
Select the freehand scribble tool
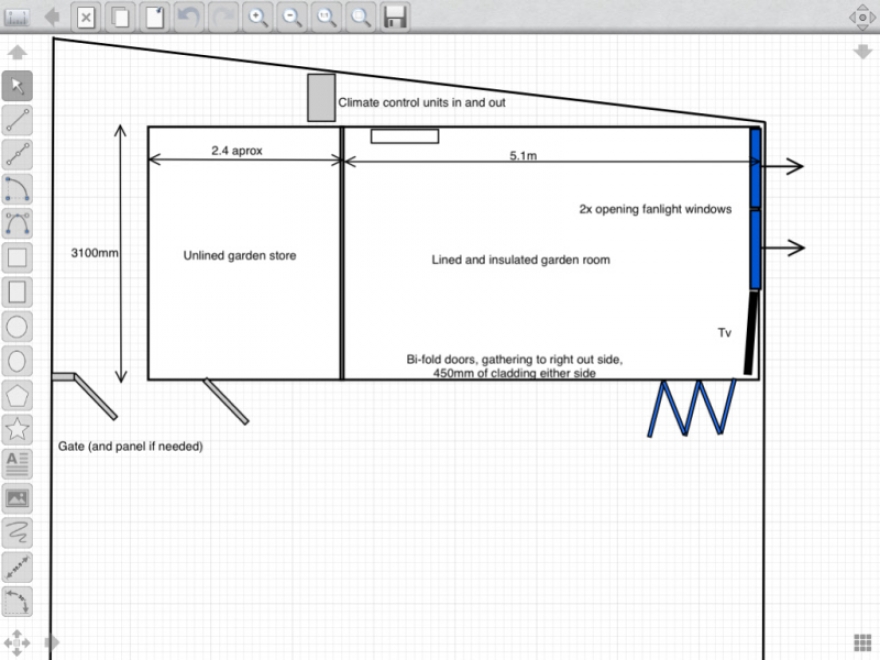coord(18,532)
